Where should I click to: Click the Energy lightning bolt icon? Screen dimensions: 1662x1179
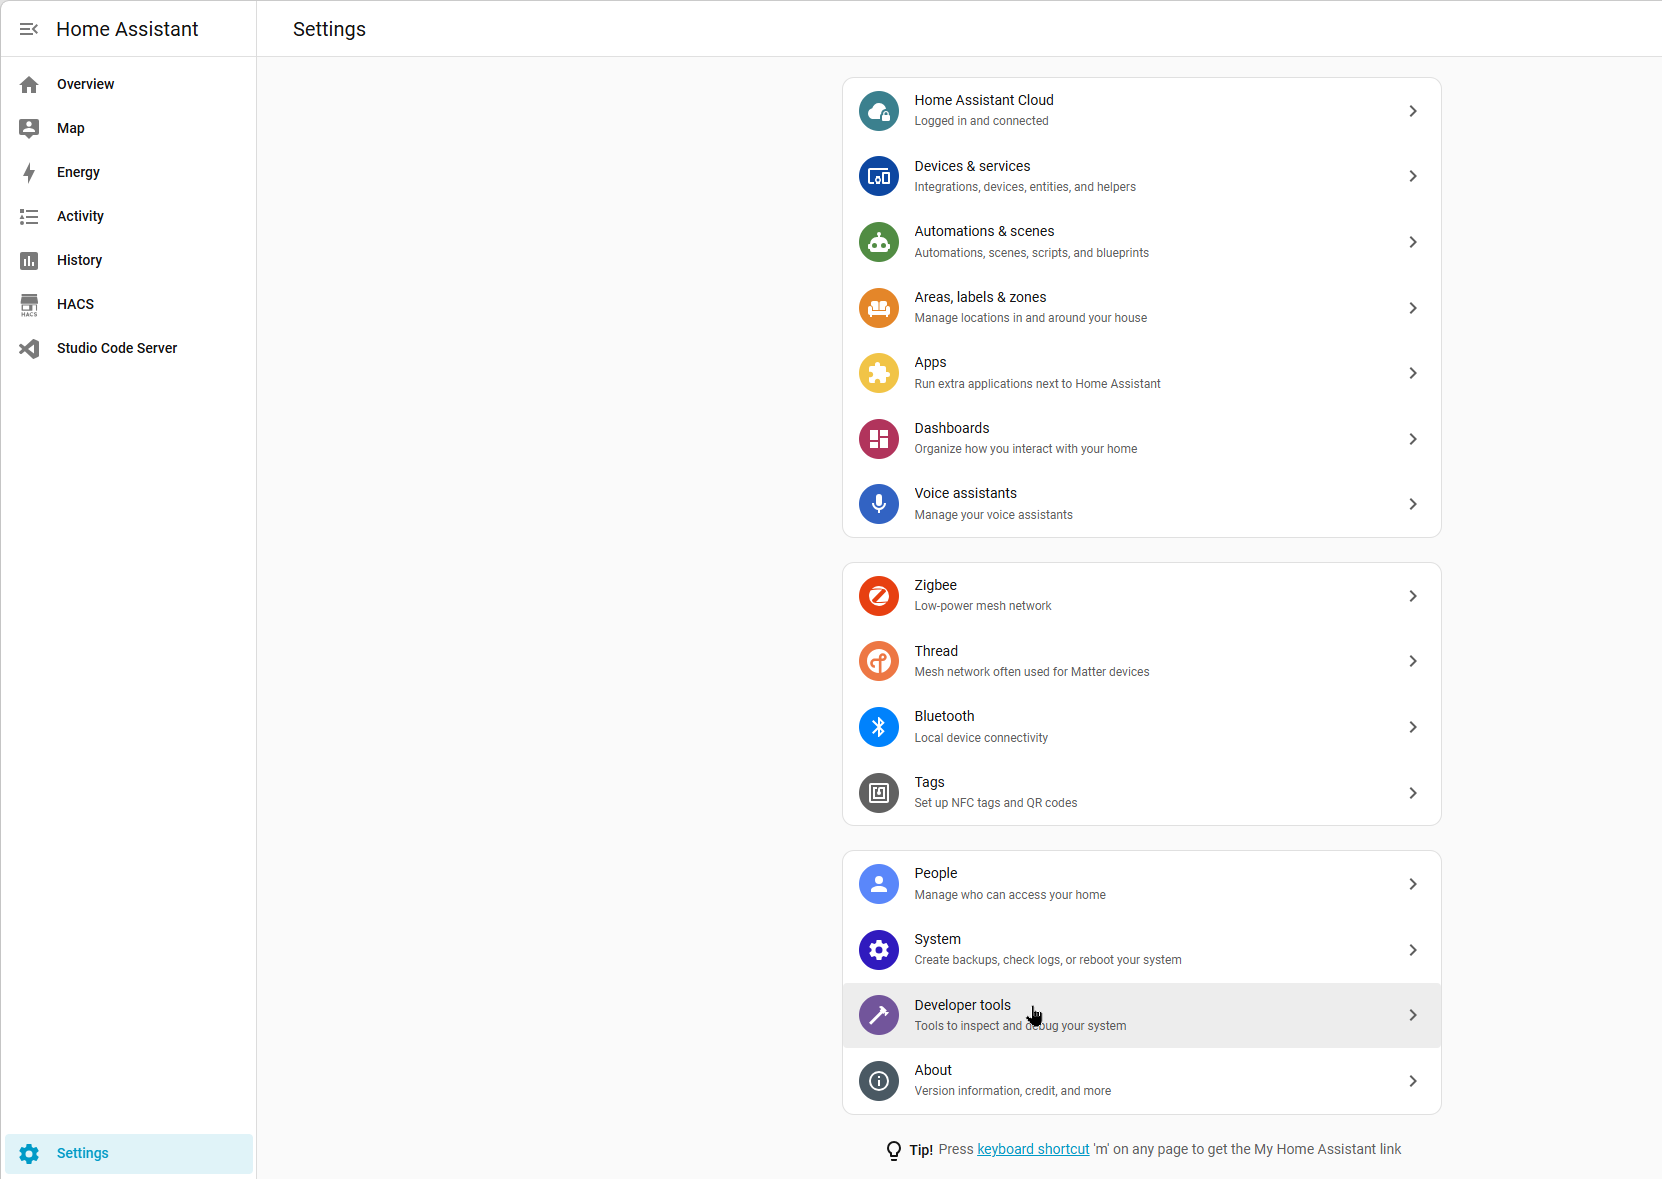tap(29, 172)
